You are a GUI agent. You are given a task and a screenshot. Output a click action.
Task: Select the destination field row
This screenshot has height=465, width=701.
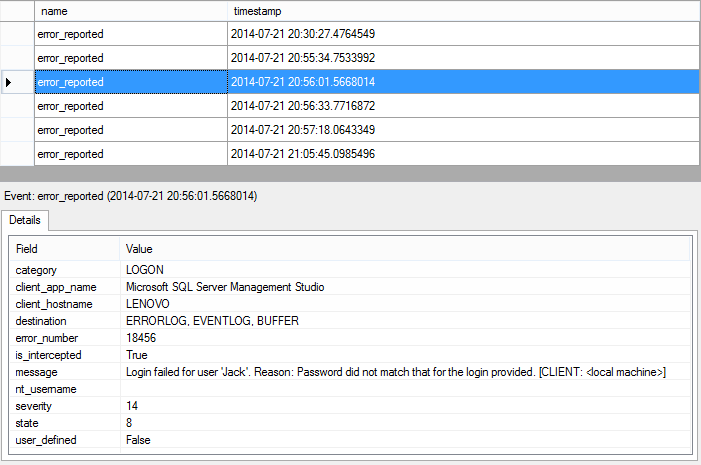point(41,321)
